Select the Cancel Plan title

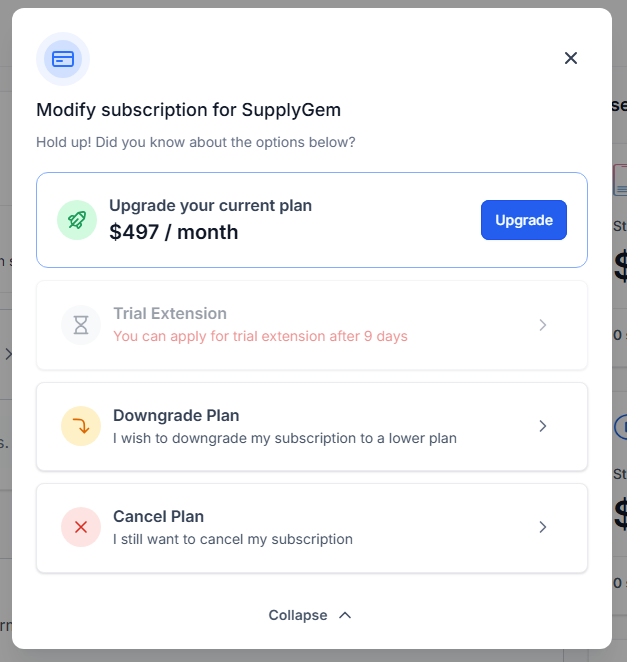(x=158, y=517)
